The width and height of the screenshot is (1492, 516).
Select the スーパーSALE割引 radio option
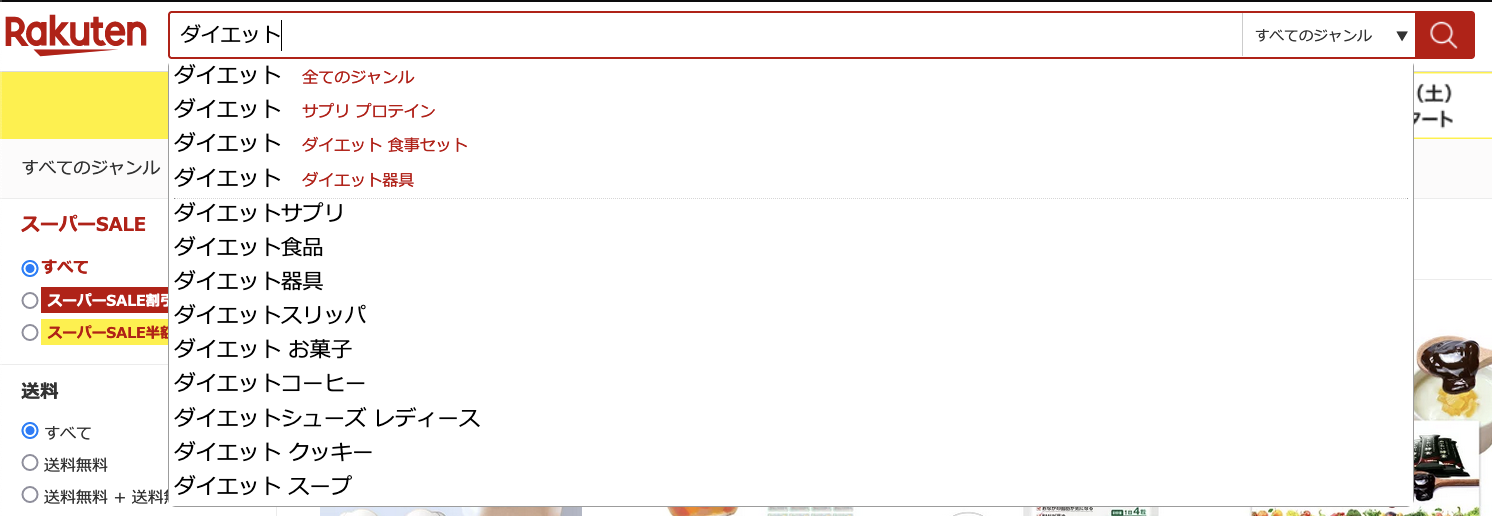pyautogui.click(x=30, y=300)
